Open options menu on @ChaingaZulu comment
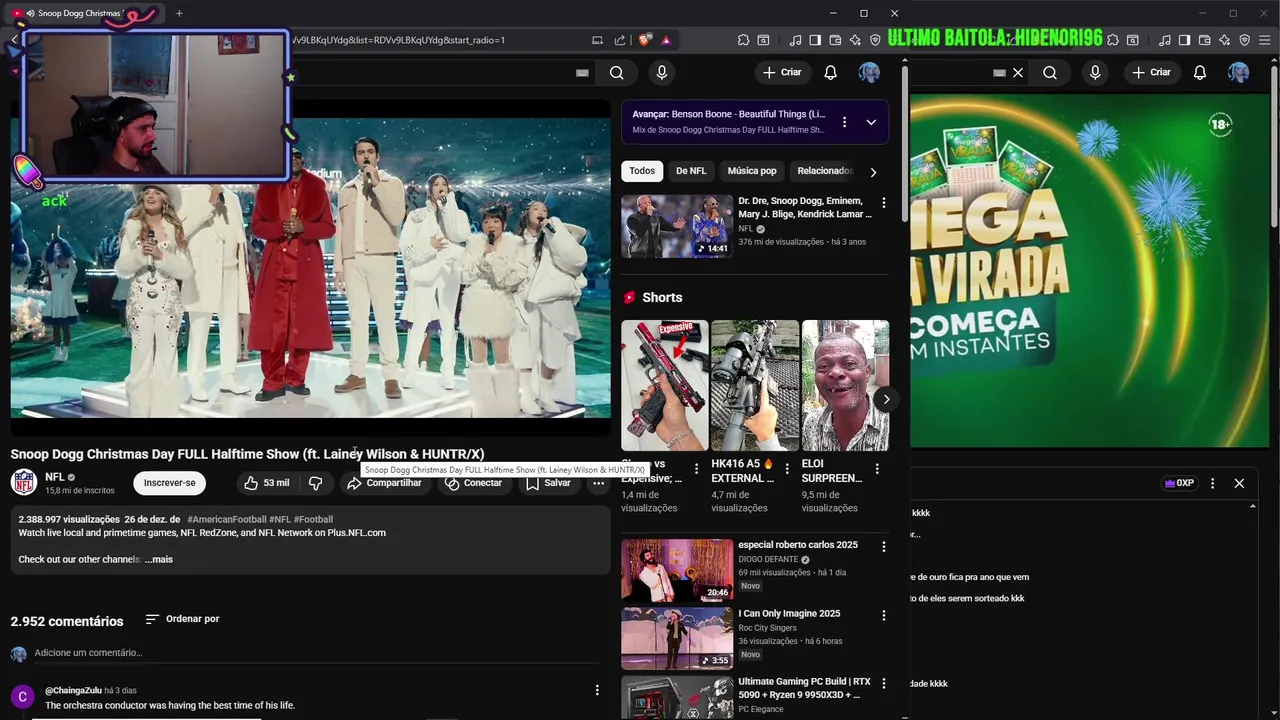Viewport: 1280px width, 720px height. coord(597,690)
